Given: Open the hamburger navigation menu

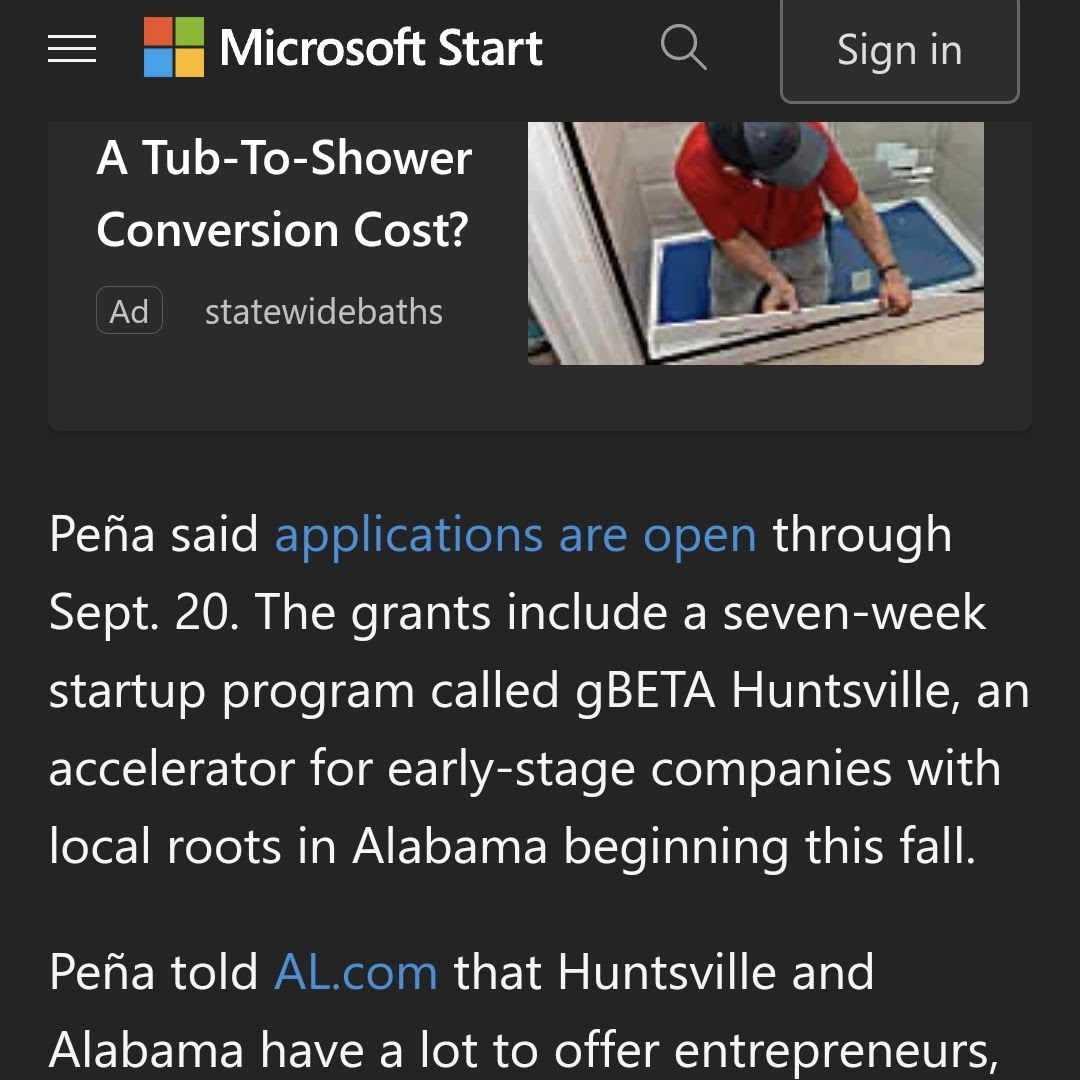Looking at the screenshot, I should (x=72, y=48).
